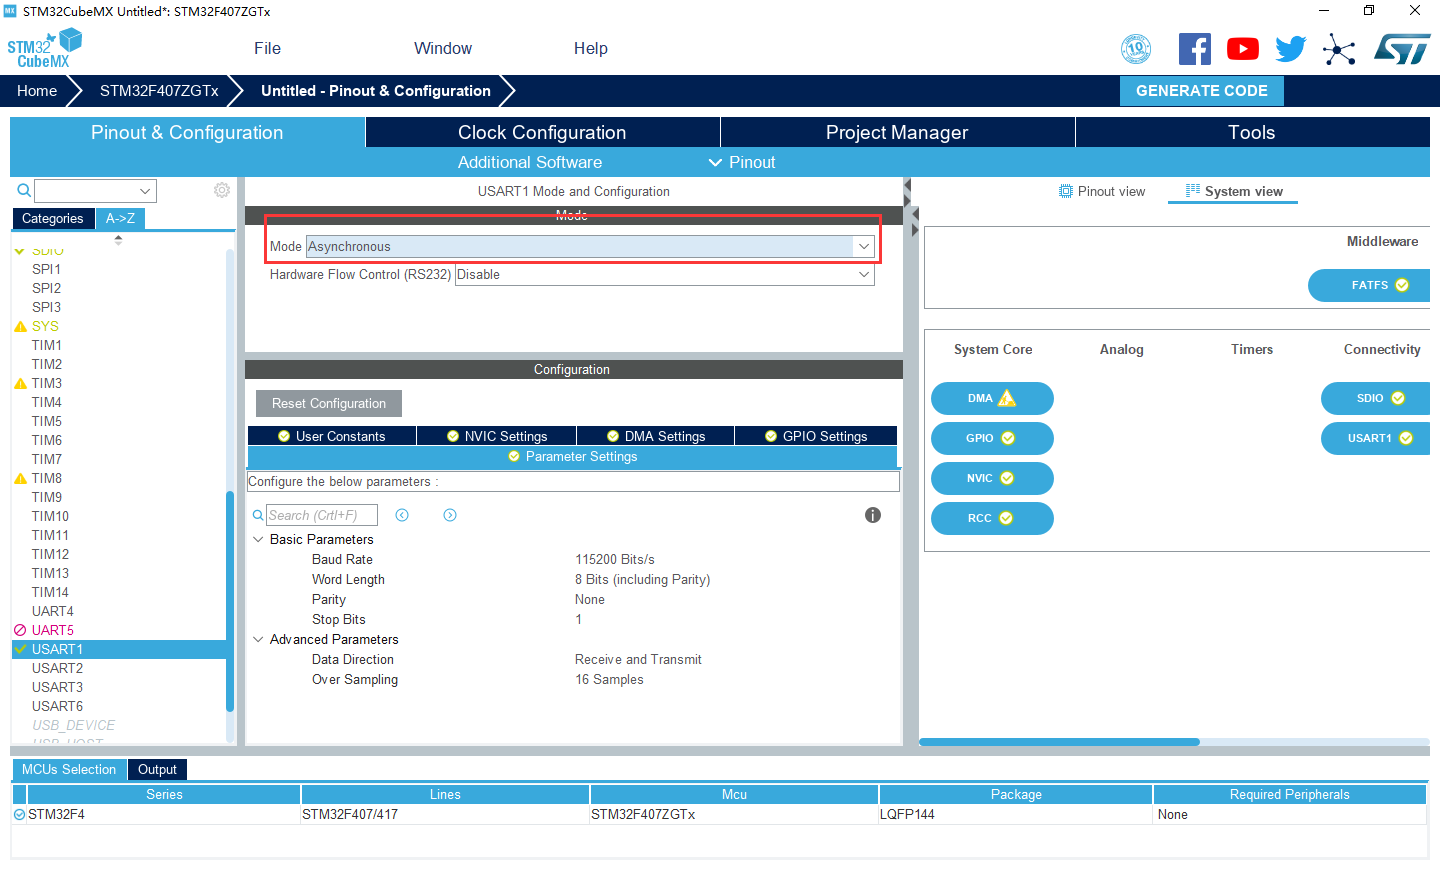Image resolution: width=1440 pixels, height=870 pixels.
Task: Open the File menu
Action: click(267, 48)
